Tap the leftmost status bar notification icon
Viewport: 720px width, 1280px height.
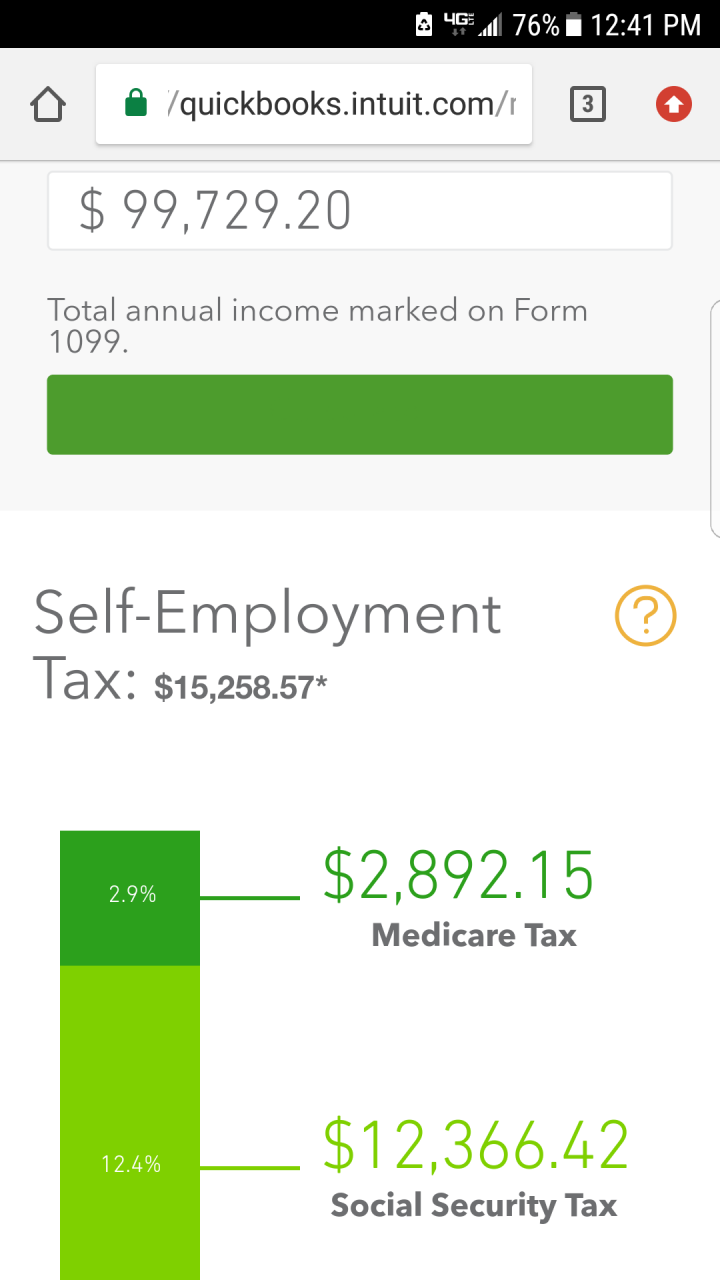click(424, 25)
